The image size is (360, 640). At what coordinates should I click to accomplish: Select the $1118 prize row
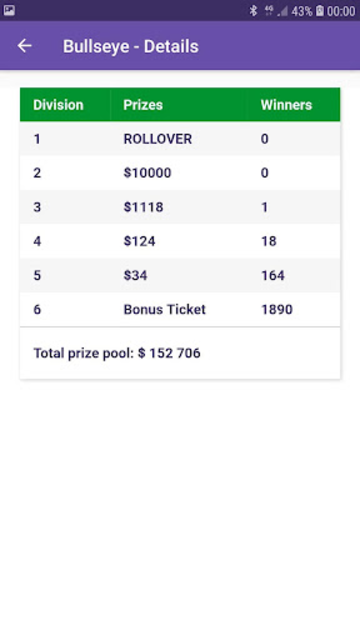(x=180, y=207)
